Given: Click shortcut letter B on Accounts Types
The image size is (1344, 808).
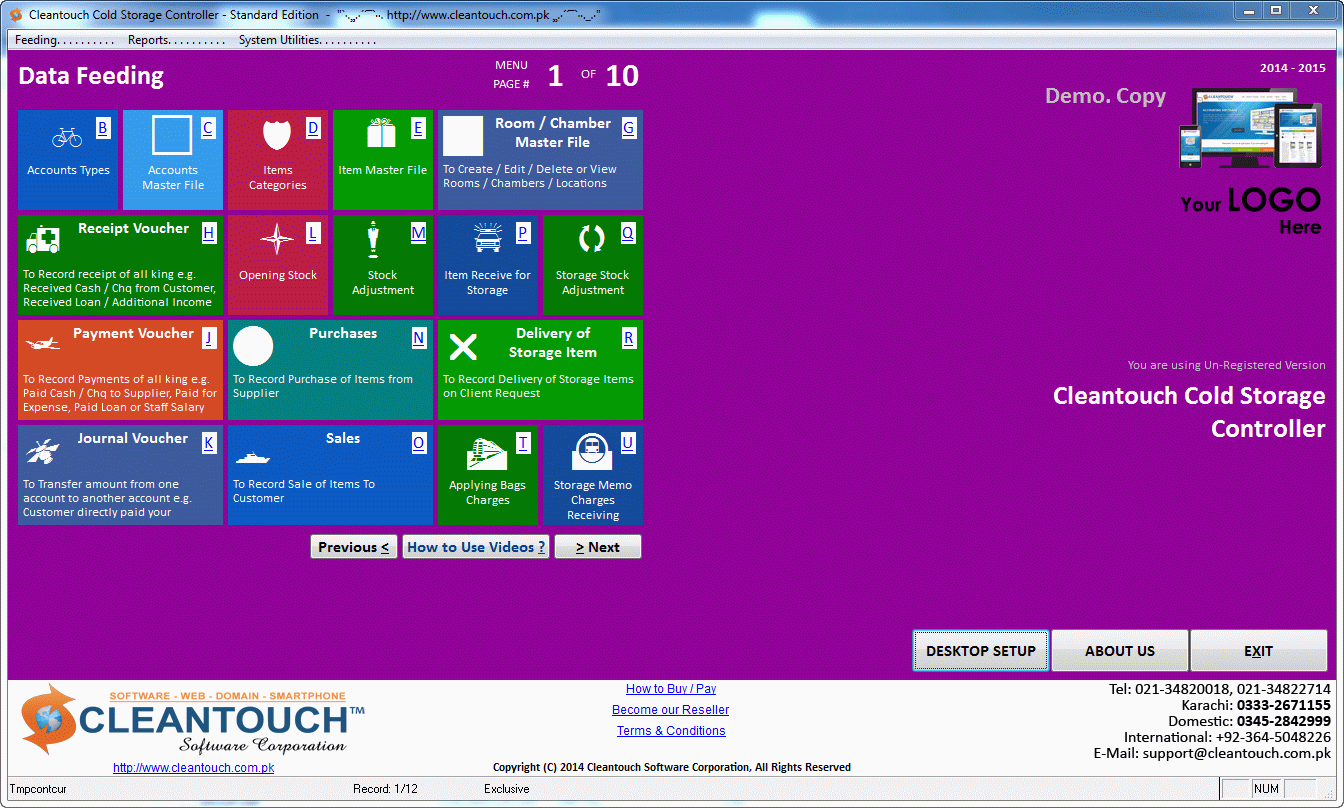Looking at the screenshot, I should pos(103,128).
